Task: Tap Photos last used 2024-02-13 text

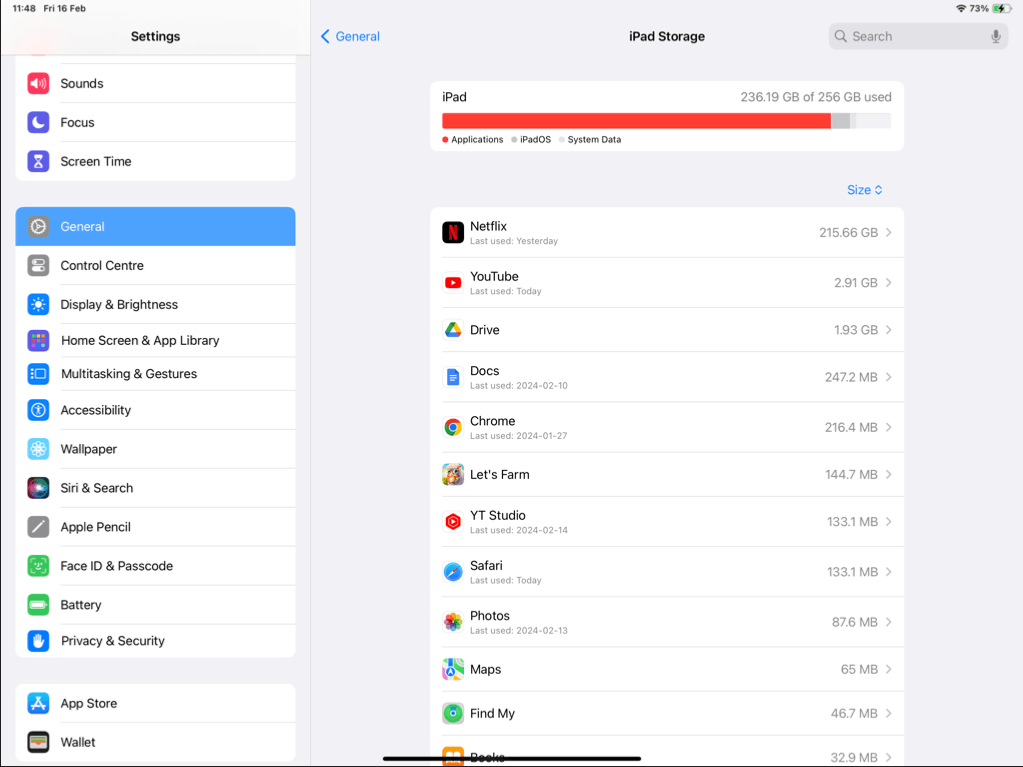Action: coord(519,631)
